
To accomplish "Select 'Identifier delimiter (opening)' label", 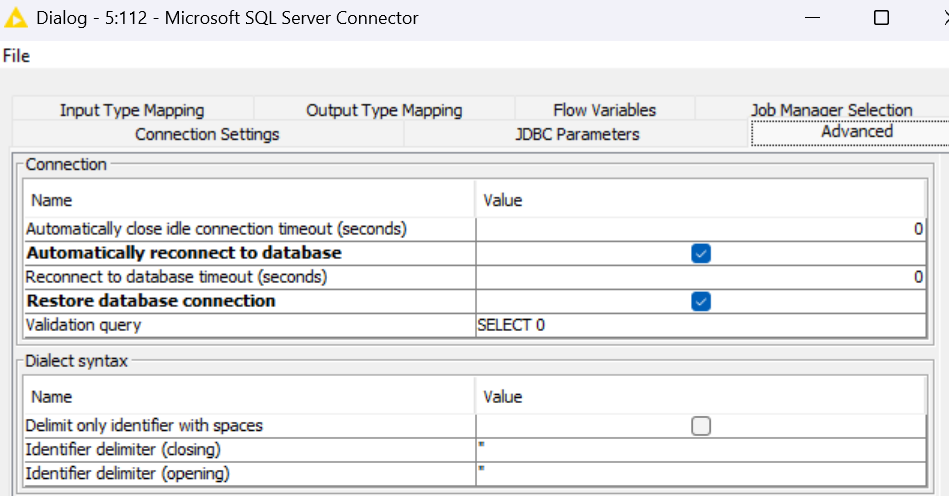I will point(127,473).
